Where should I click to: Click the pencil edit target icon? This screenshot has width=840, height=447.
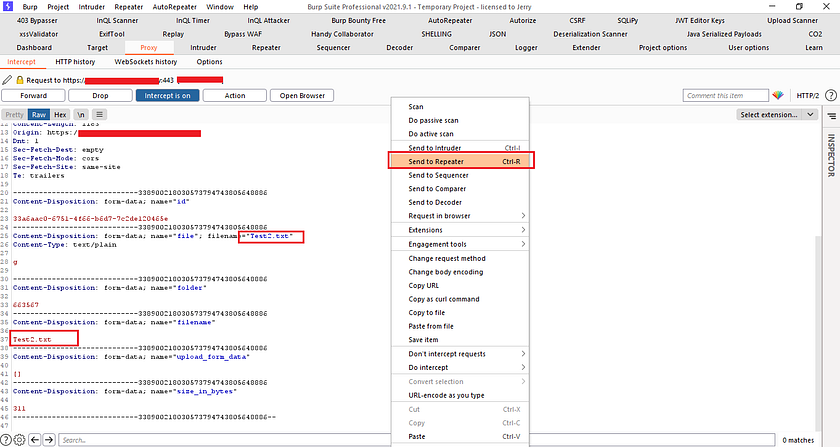click(7, 80)
